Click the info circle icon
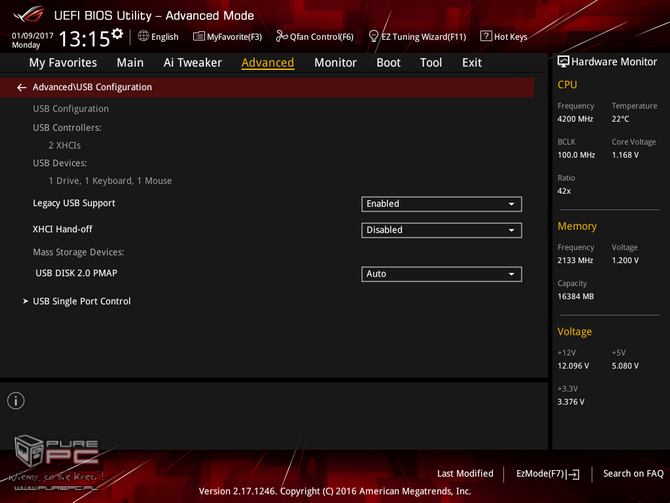Screen dimensions: 670x503 pos(16,401)
